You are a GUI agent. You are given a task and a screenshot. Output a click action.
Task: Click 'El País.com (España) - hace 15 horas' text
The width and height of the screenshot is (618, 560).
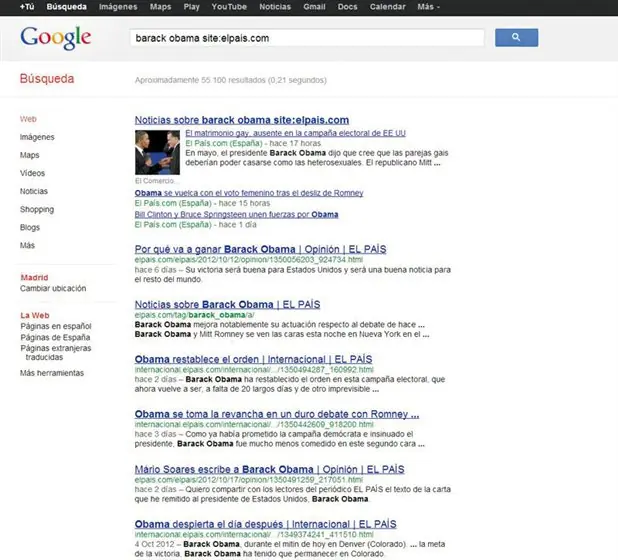click(x=202, y=203)
